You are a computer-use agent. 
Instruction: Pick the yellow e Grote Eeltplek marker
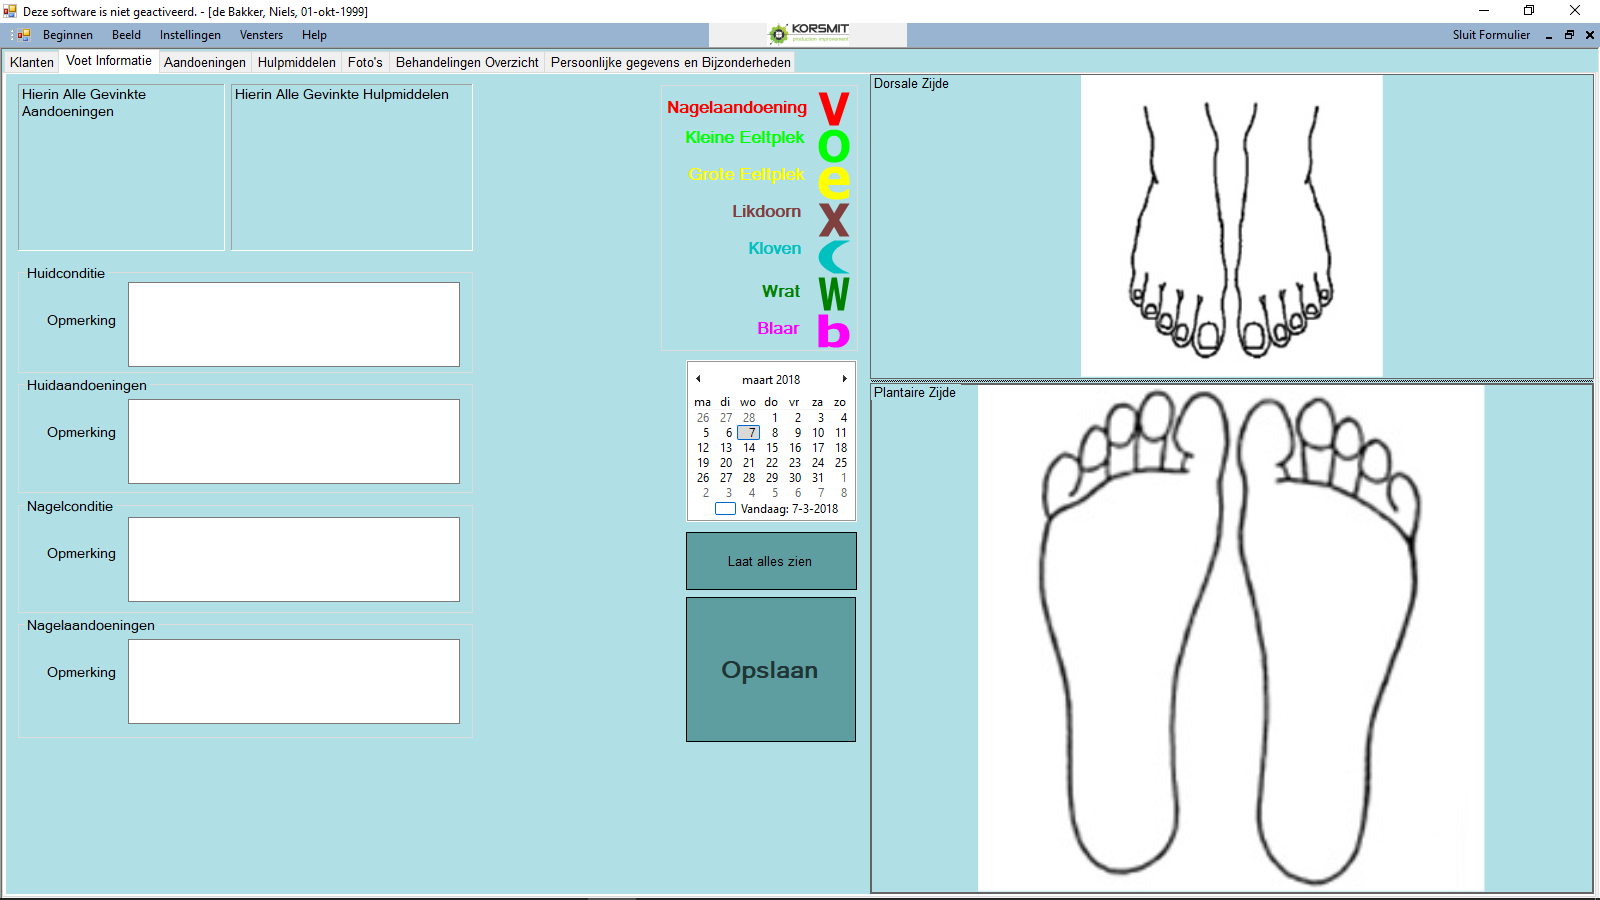click(833, 182)
